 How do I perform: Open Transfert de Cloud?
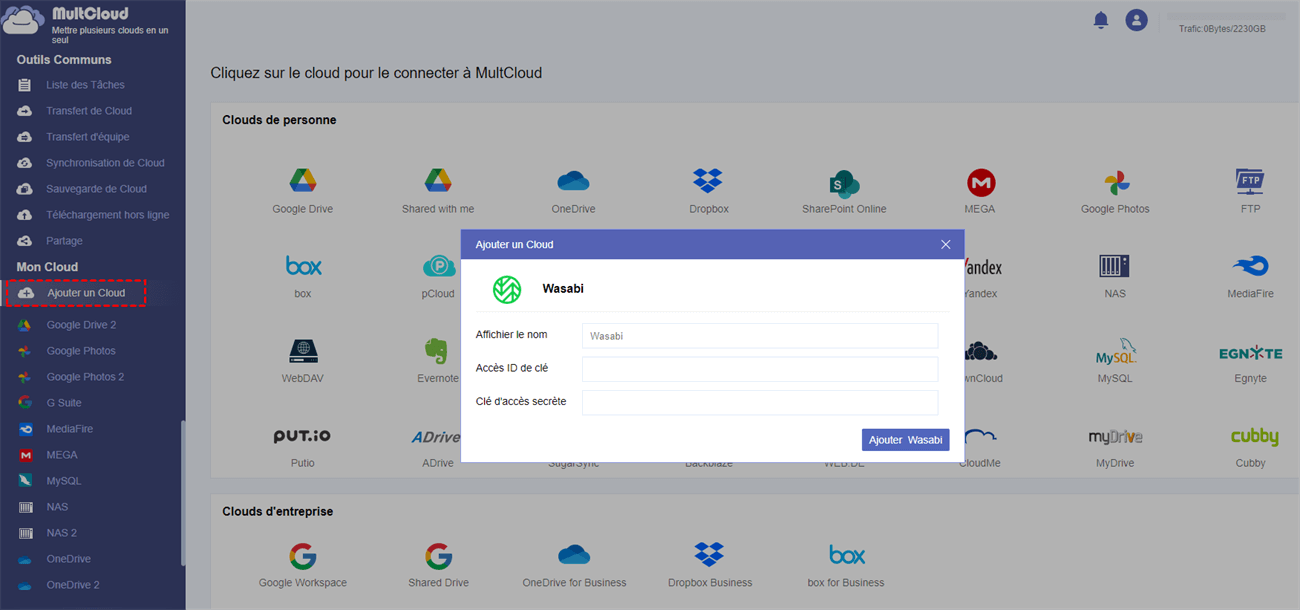[89, 111]
